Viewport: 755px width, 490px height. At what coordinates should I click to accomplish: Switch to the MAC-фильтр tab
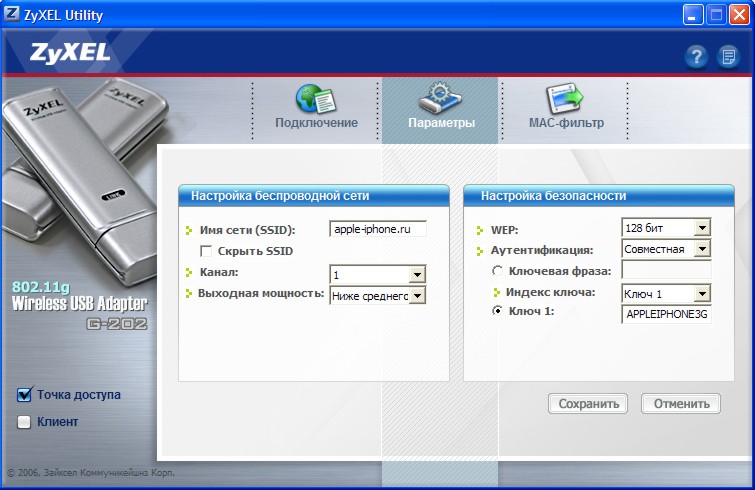click(566, 111)
